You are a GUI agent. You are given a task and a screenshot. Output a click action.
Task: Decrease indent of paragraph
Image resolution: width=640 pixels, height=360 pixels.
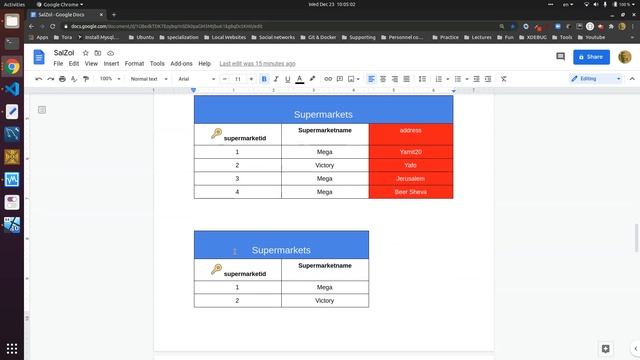[x=476, y=79]
